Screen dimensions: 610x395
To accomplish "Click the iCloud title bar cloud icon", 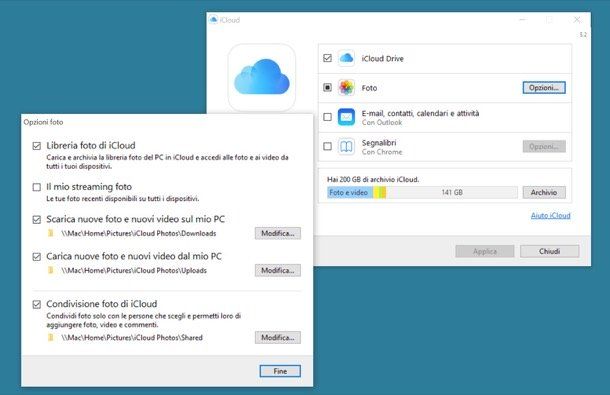I will coord(213,19).
